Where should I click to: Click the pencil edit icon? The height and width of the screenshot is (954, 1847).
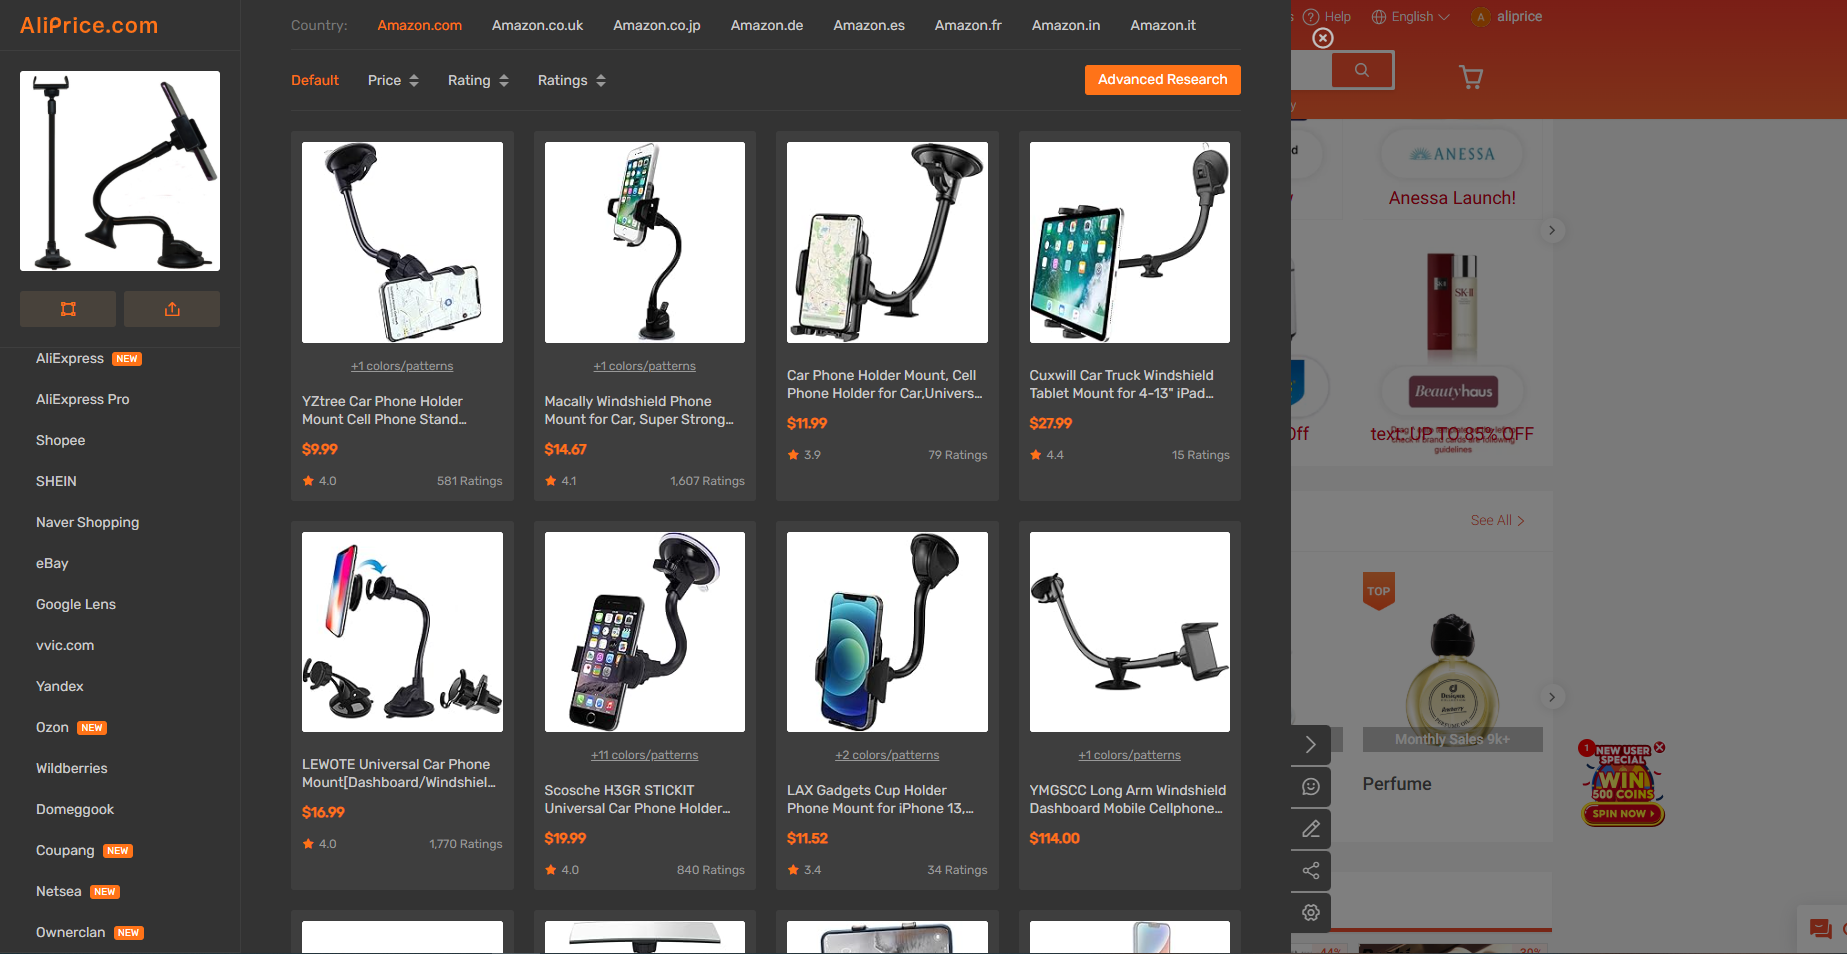[1311, 829]
